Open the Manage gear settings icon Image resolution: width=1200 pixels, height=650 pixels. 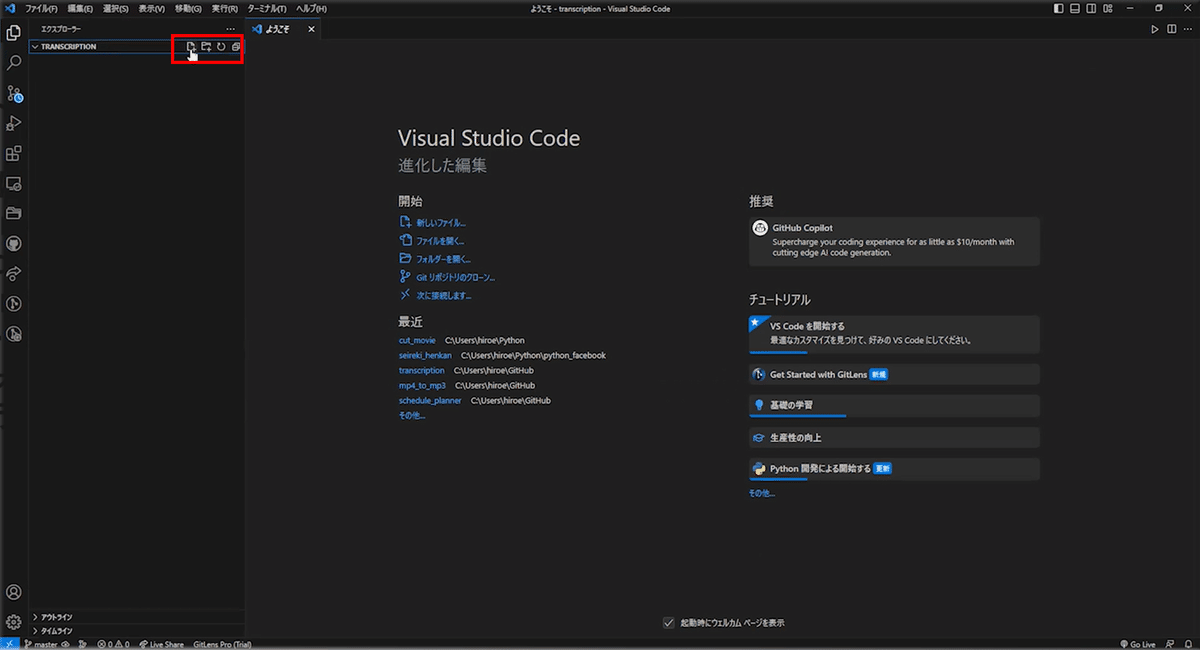[14, 622]
